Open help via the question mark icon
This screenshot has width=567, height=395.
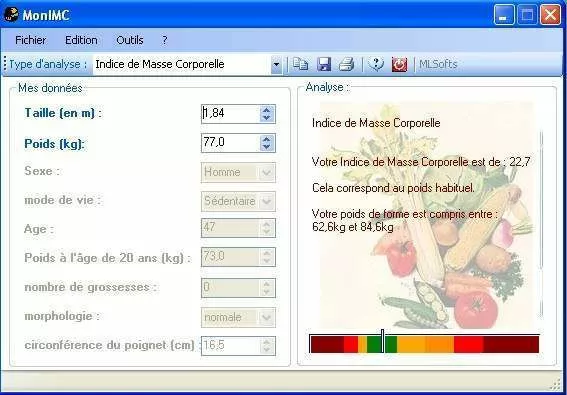376,64
